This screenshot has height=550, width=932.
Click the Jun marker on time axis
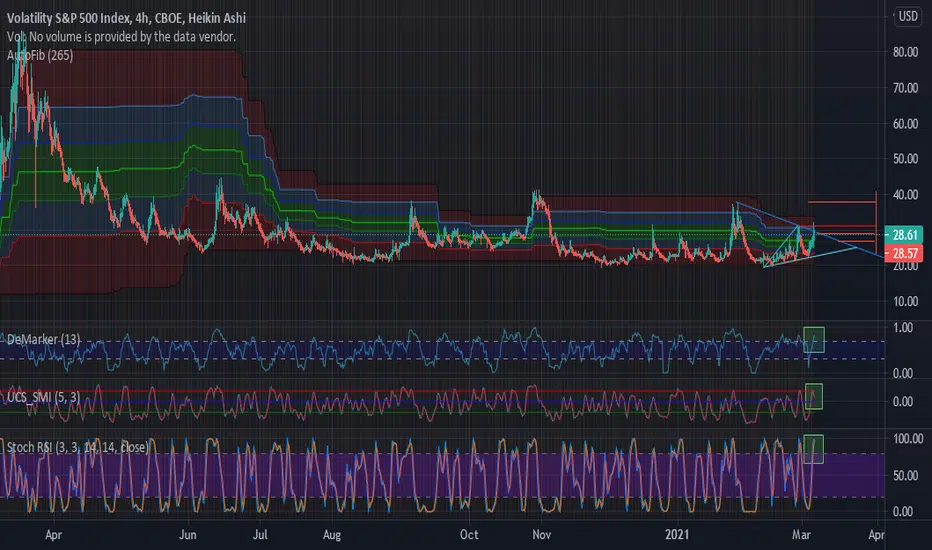tap(188, 535)
